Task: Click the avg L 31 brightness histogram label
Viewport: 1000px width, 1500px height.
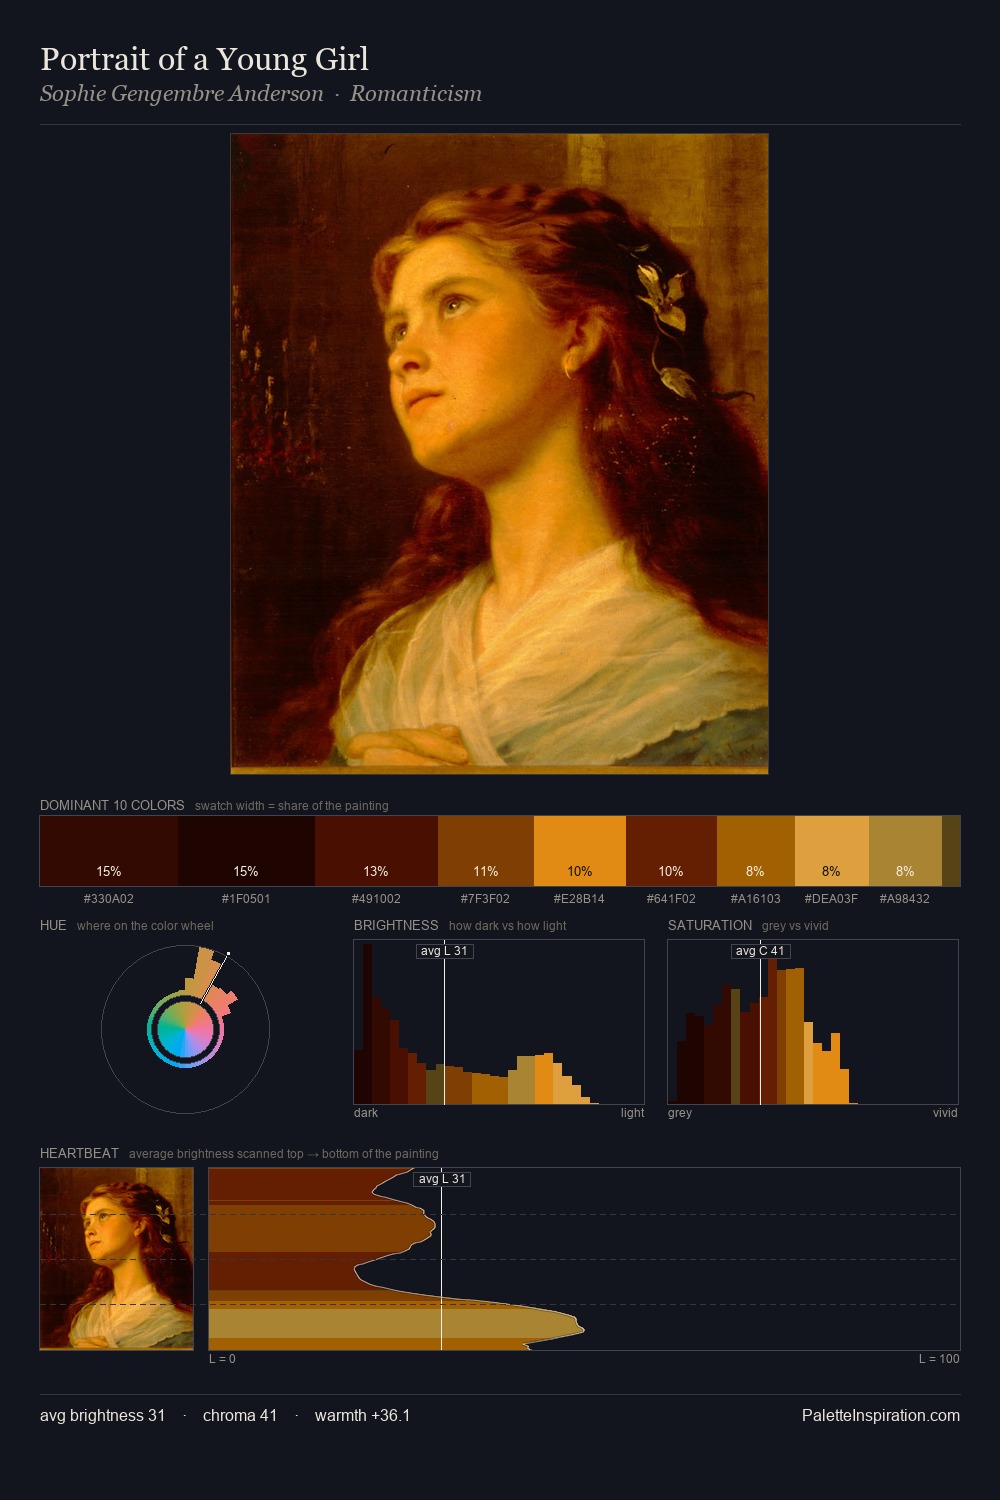Action: (x=444, y=951)
